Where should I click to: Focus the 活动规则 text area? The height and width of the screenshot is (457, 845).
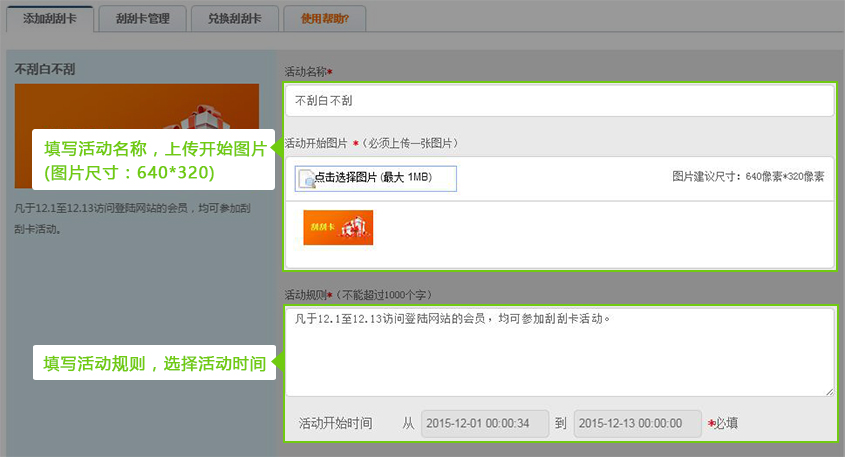(x=559, y=350)
